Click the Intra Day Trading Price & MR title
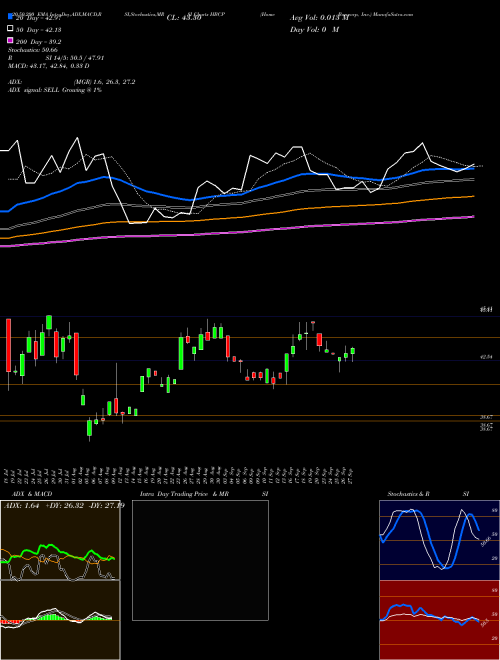Screen dimensions: 500x660 point(184,494)
